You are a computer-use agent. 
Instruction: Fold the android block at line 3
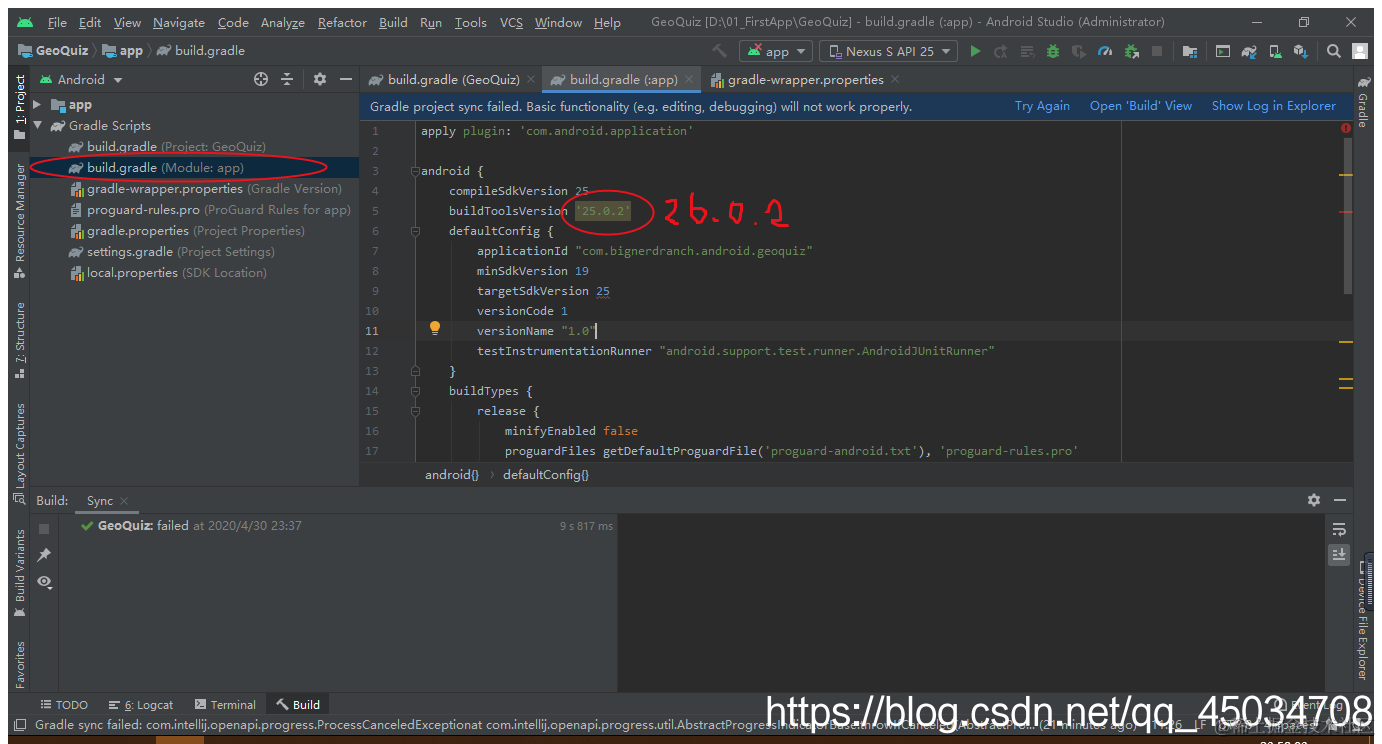[x=416, y=171]
